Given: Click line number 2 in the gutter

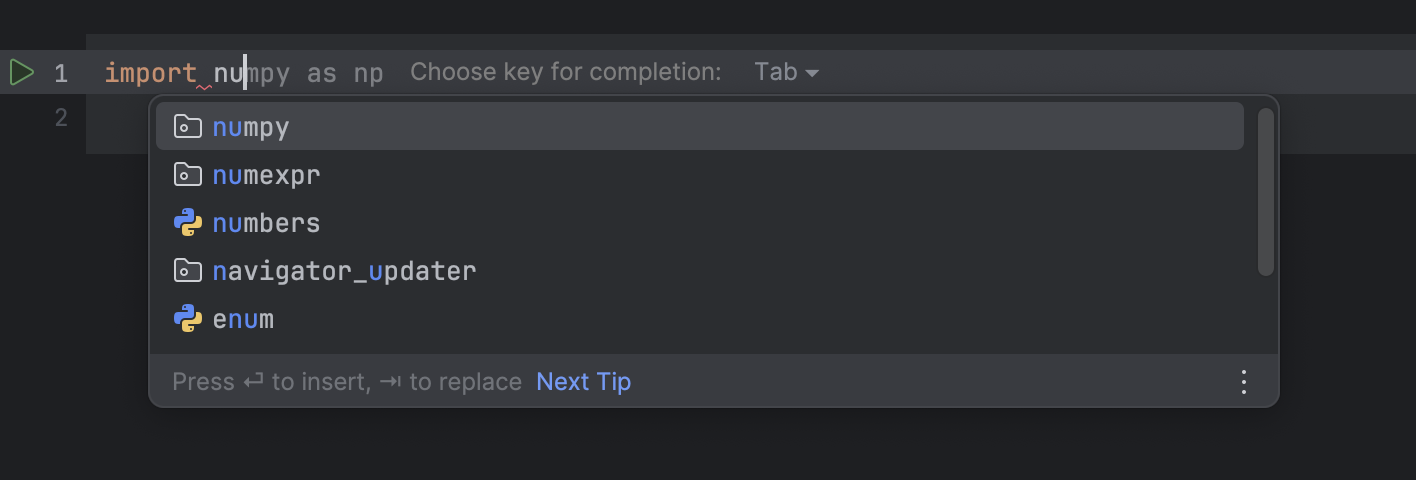Looking at the screenshot, I should click(61, 119).
